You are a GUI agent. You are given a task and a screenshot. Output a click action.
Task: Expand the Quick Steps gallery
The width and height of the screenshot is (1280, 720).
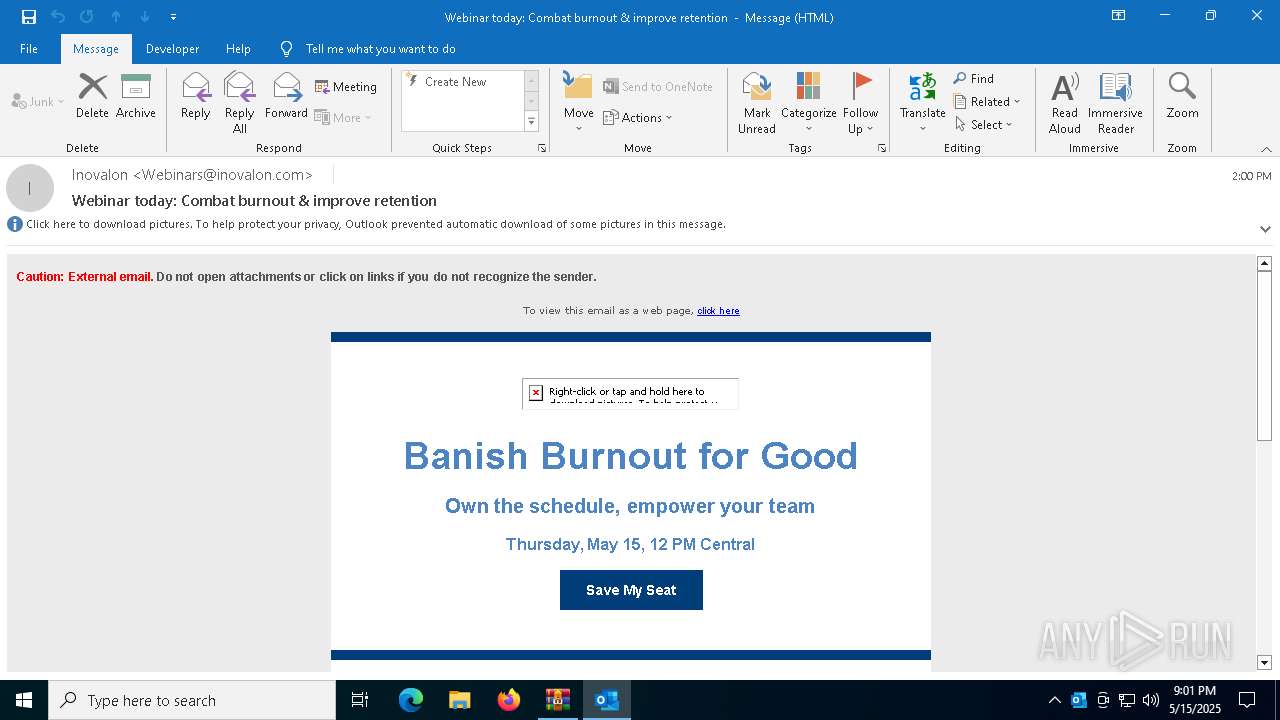[531, 122]
